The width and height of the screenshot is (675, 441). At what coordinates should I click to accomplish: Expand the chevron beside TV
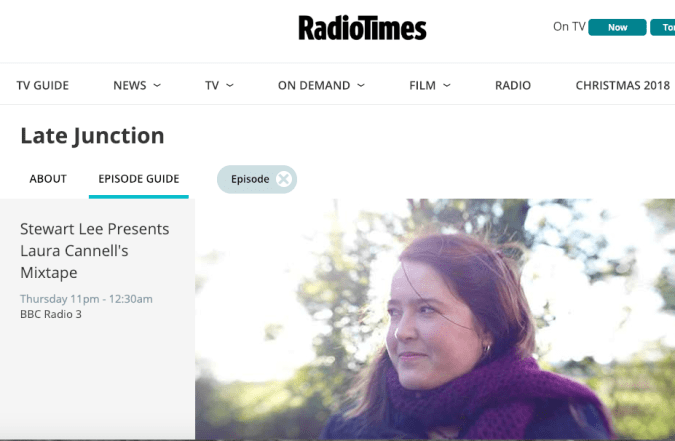(x=230, y=86)
